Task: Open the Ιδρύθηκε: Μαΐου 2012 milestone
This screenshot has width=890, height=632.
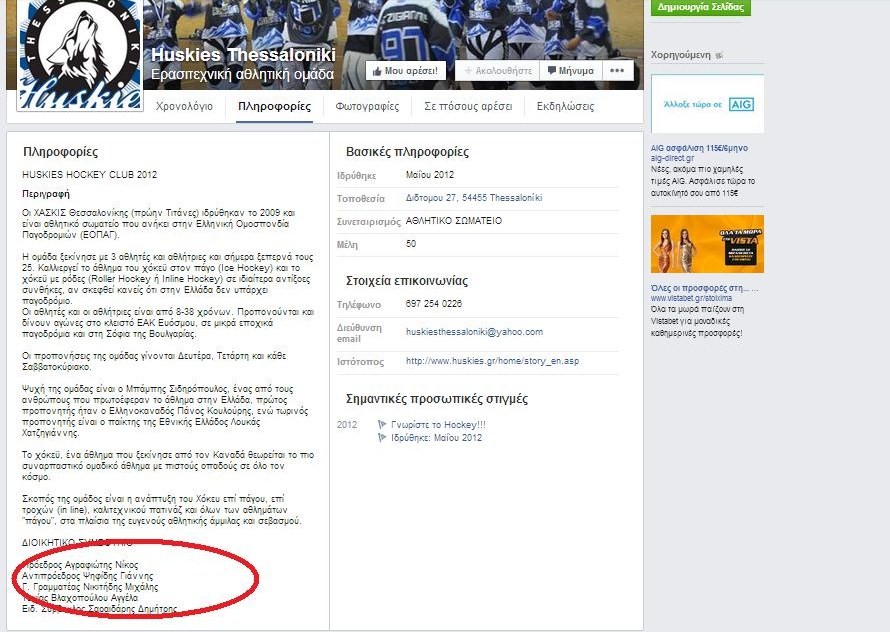Action: (436, 438)
